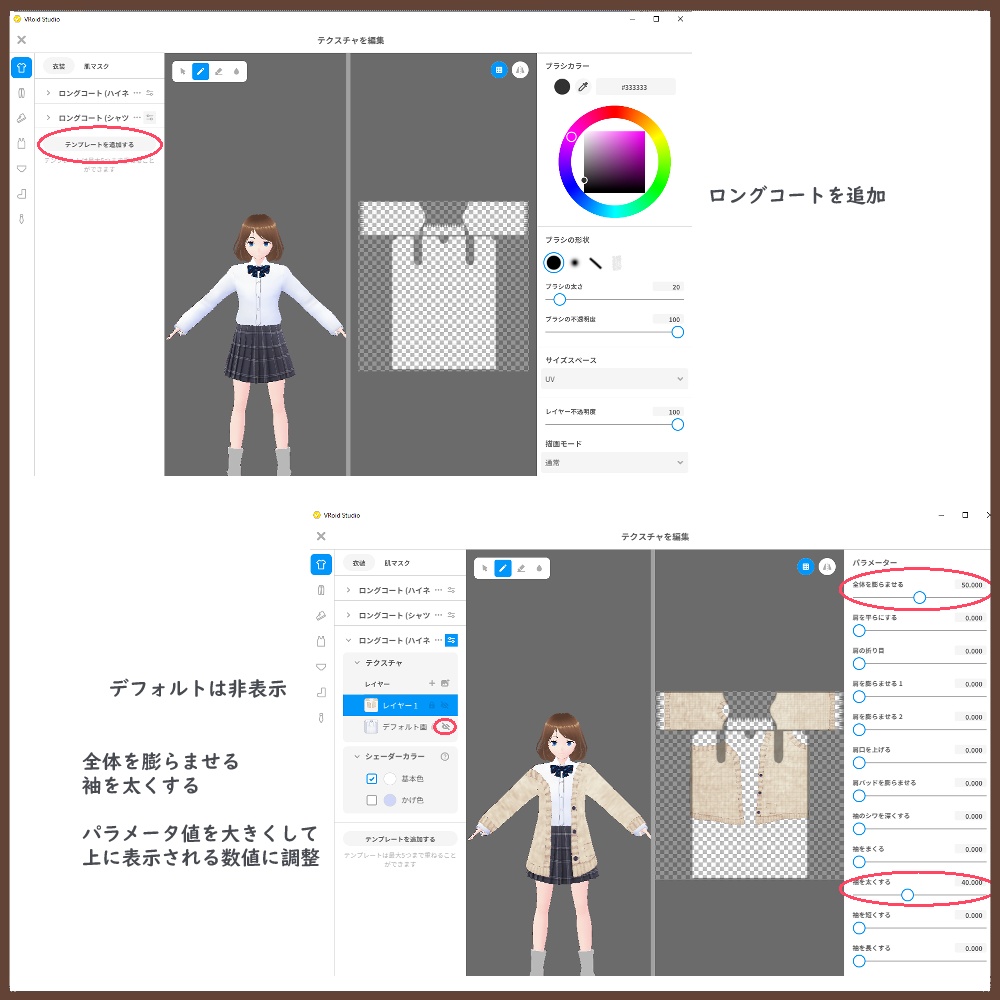Show the hidden デフォルト画 layer visibility
The image size is (1000, 1000).
[x=443, y=726]
